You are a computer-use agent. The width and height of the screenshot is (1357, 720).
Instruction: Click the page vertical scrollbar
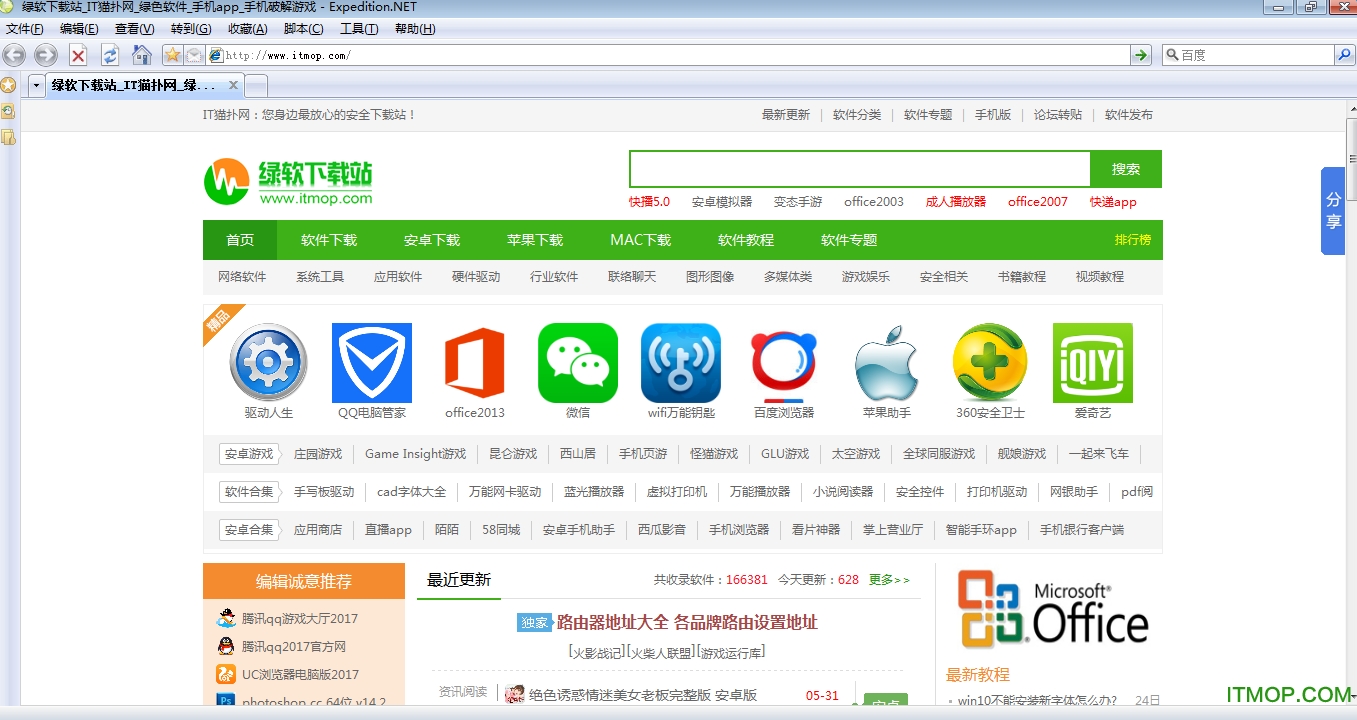tap(1351, 400)
